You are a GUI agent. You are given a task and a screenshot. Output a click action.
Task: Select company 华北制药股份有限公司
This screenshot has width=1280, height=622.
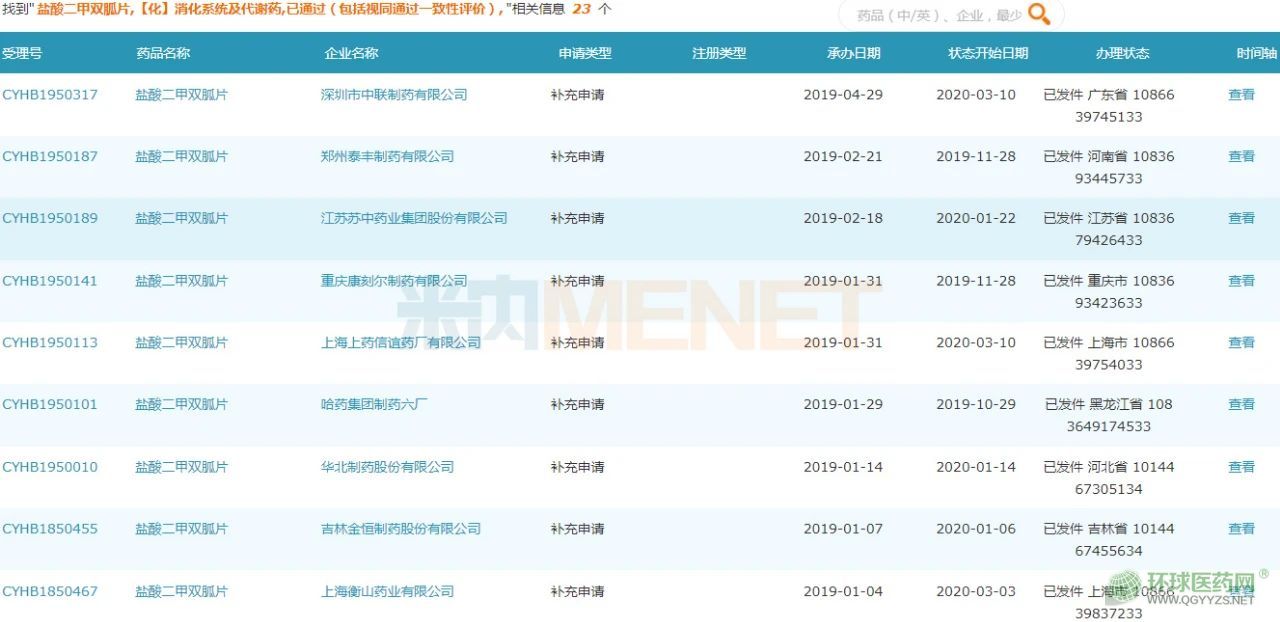click(x=386, y=467)
